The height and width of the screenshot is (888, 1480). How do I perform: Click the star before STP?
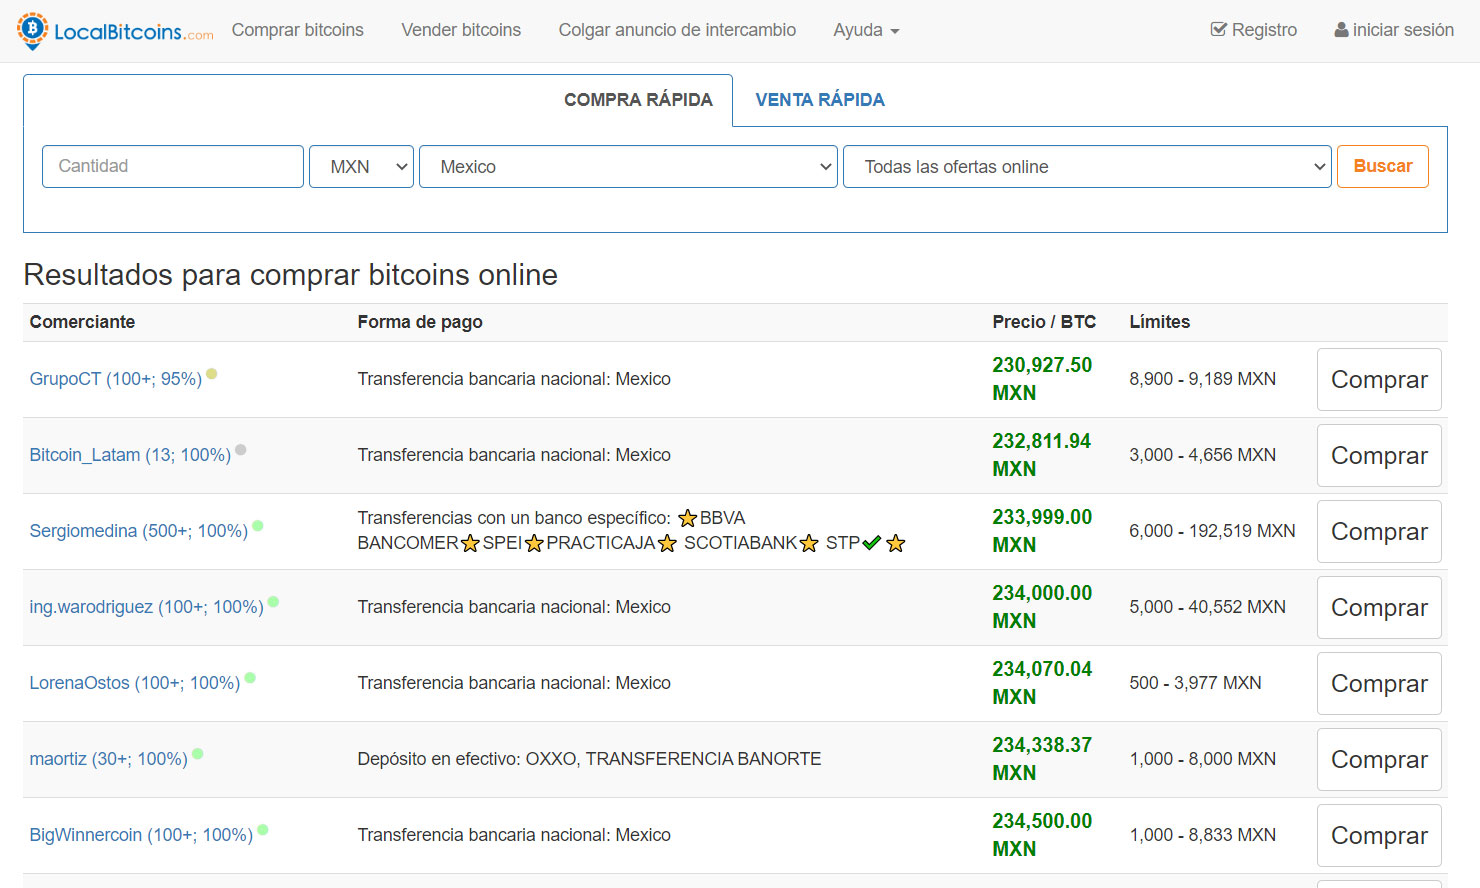point(809,543)
